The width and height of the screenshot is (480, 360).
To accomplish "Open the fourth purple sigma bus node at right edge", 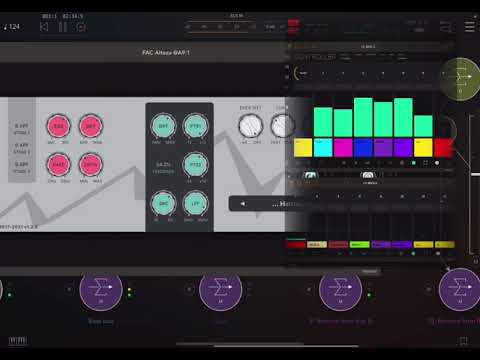I will click(459, 290).
